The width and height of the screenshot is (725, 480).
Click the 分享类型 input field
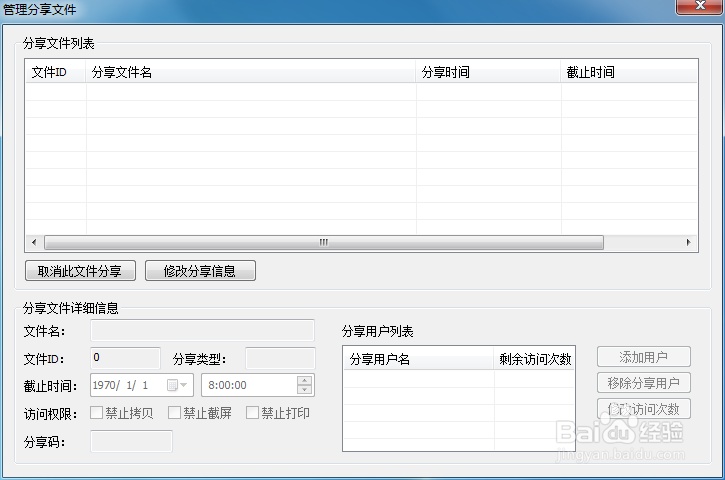[x=280, y=358]
